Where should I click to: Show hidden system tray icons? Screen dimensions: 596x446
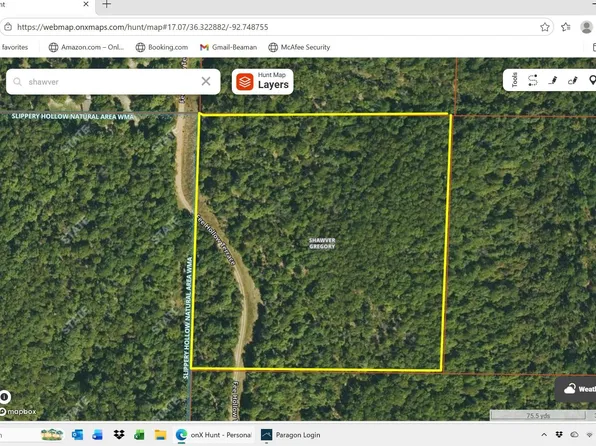click(x=544, y=435)
